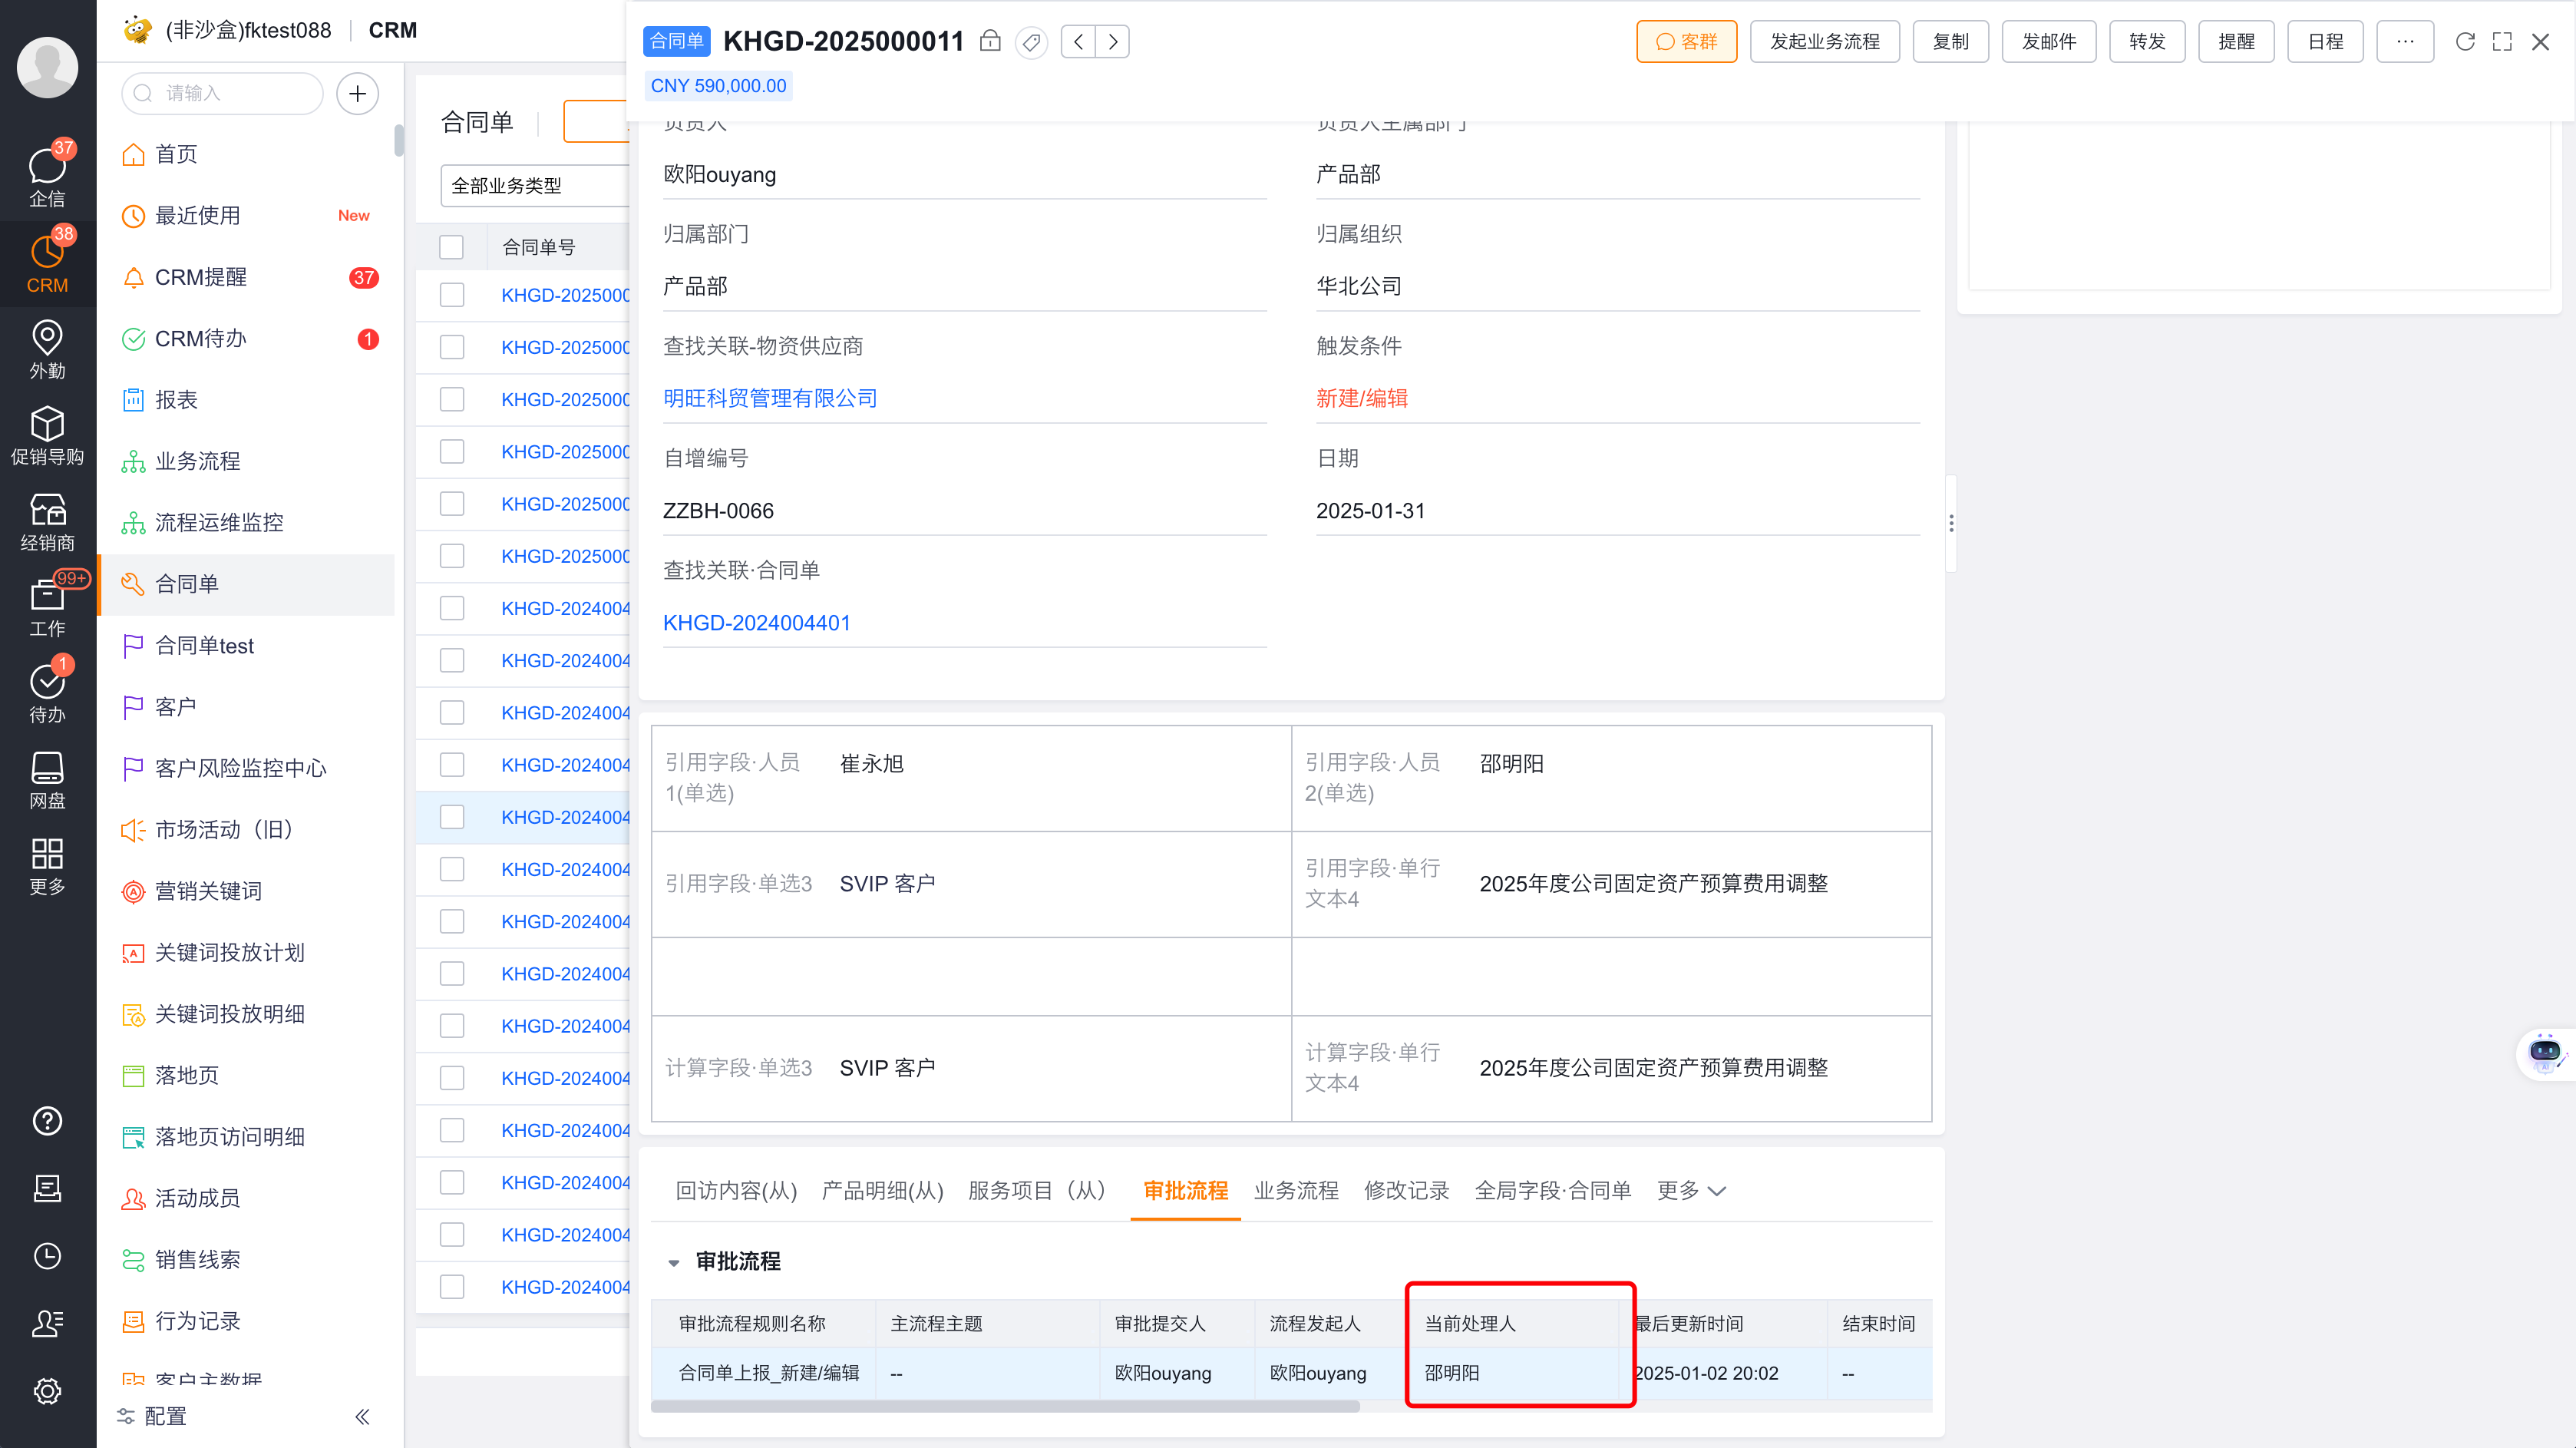Screen dimensions: 2576x1448
Task: Switch to the 产品明细(从) tab
Action: point(882,1190)
